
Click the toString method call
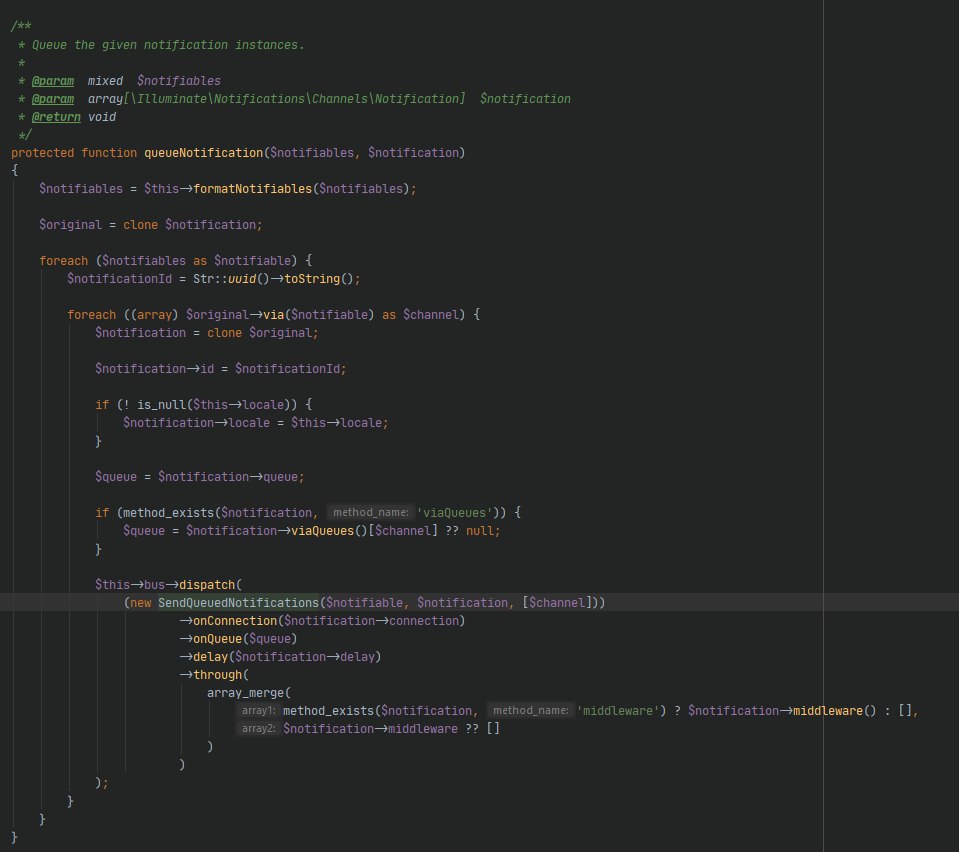click(x=312, y=279)
